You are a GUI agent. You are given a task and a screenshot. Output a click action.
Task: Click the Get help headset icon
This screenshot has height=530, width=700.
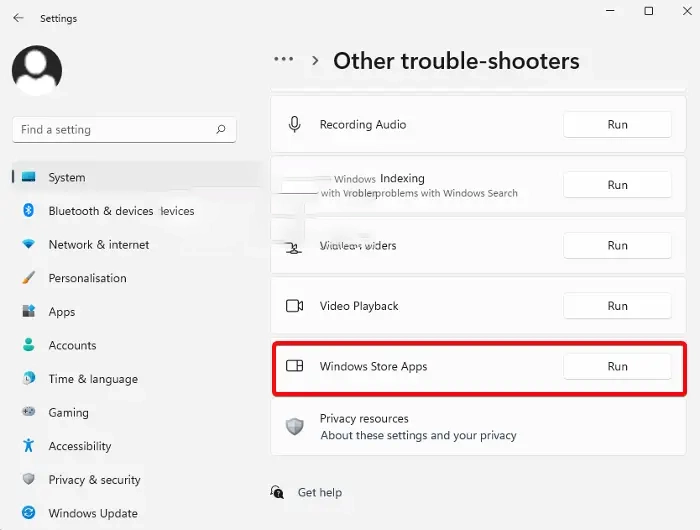pos(278,492)
